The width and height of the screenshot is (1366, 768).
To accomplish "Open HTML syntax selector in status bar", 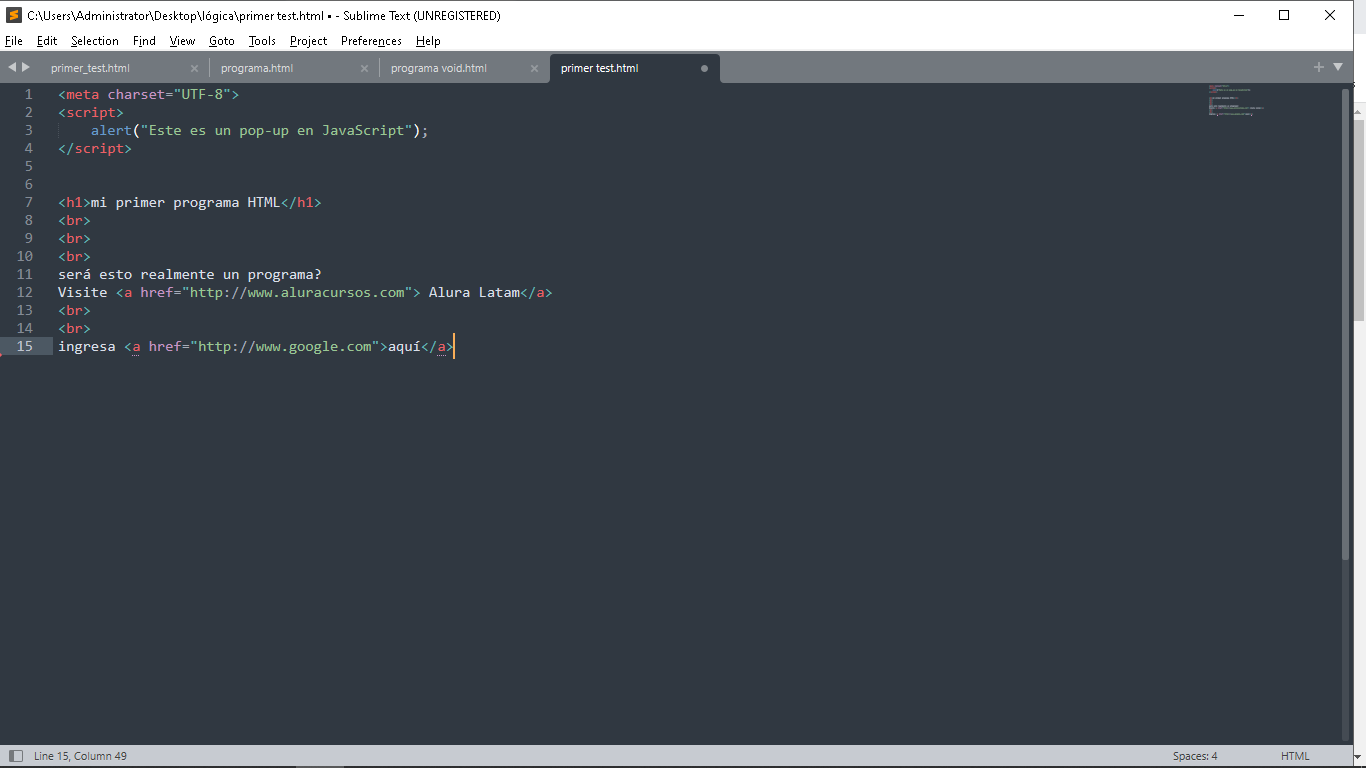I will [x=1295, y=756].
